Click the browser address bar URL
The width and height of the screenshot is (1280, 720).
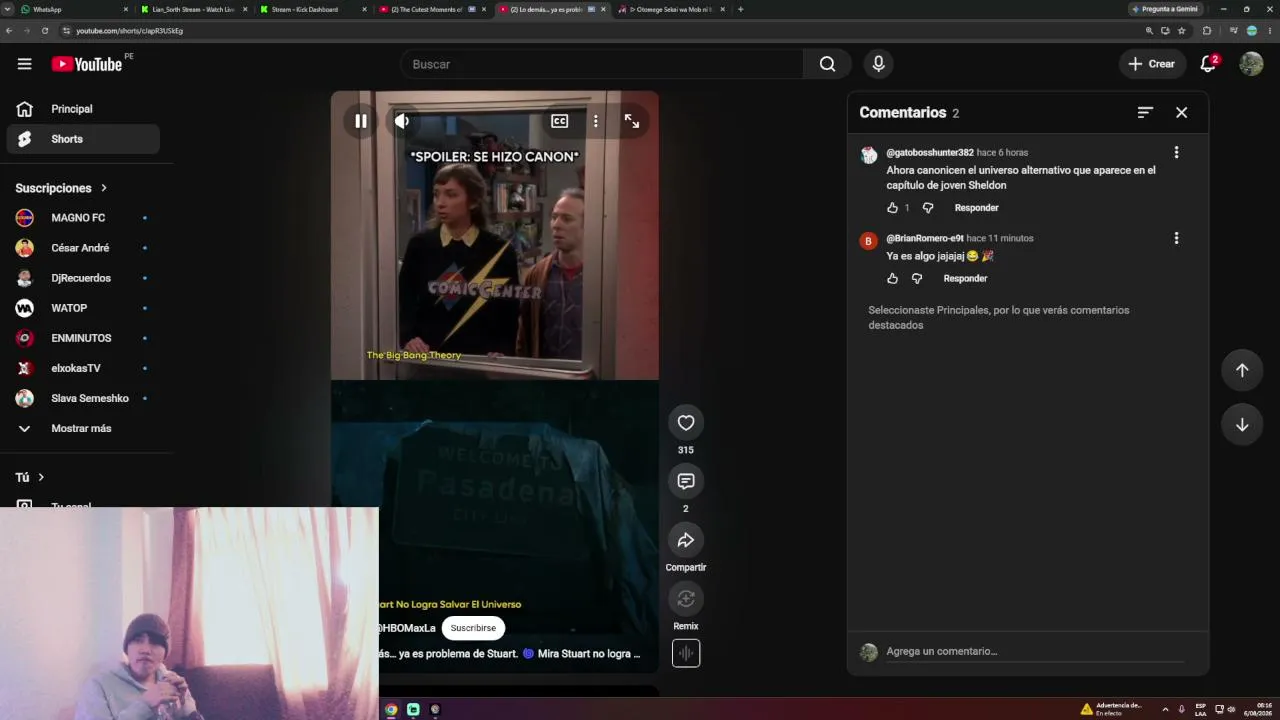coord(129,31)
